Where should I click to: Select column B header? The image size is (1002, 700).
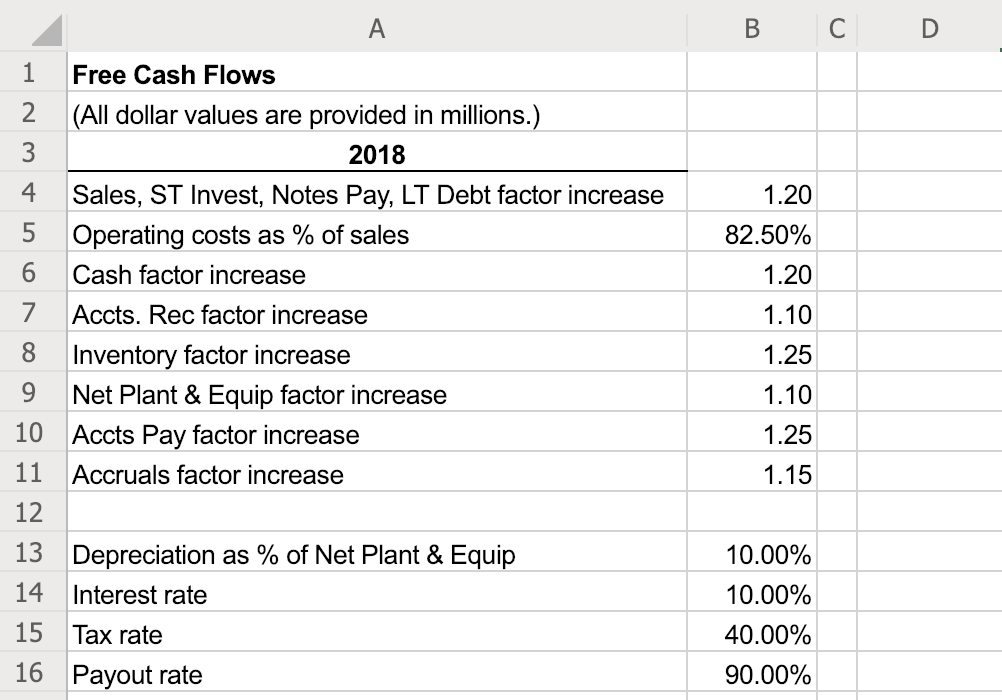tap(749, 29)
